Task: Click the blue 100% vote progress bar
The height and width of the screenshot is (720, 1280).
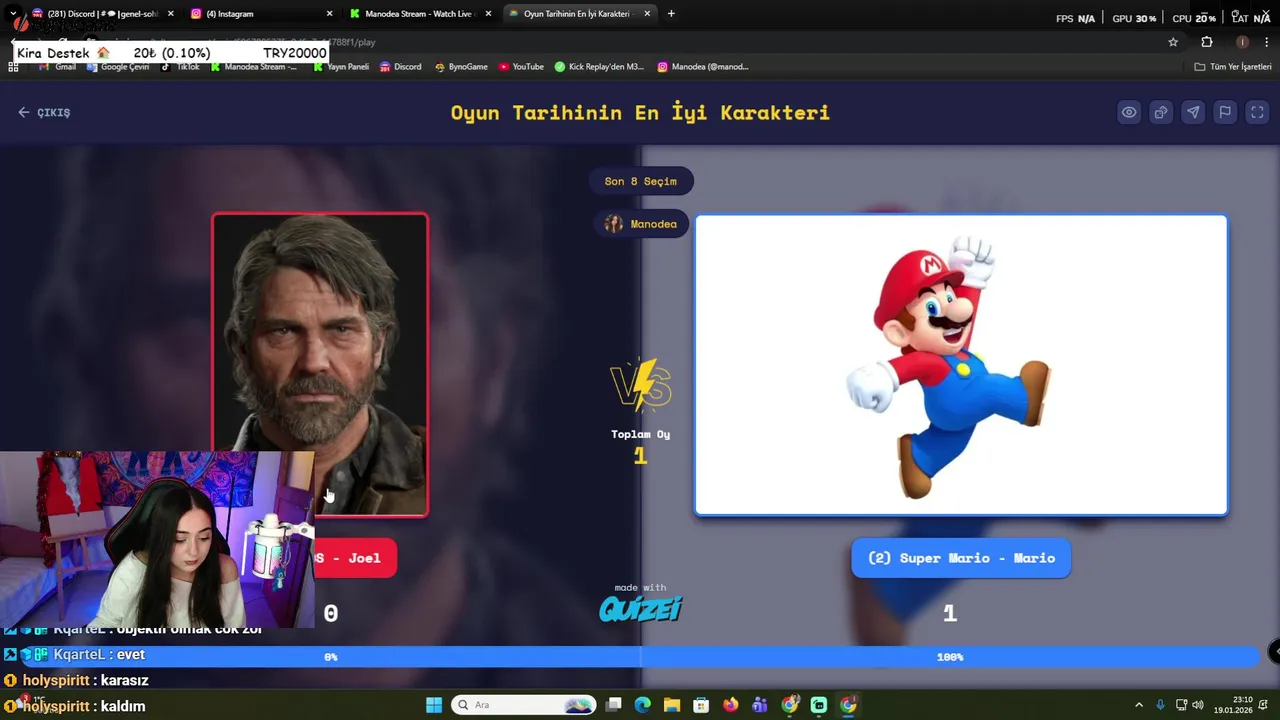Action: (949, 657)
